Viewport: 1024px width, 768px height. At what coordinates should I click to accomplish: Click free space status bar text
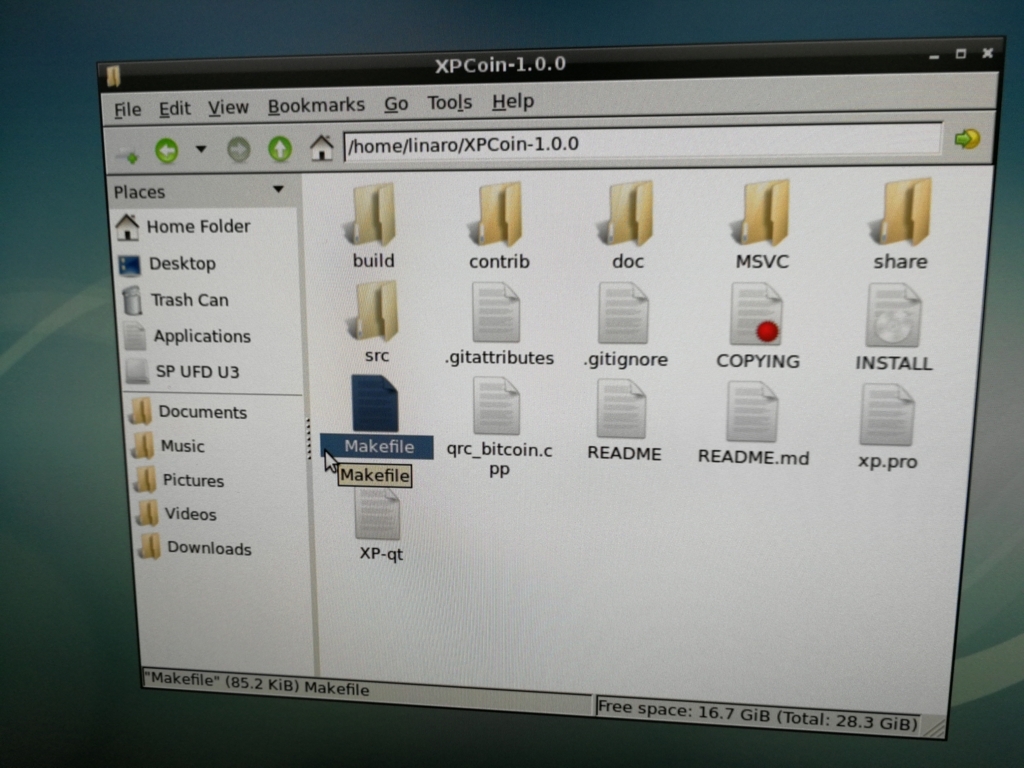click(758, 715)
